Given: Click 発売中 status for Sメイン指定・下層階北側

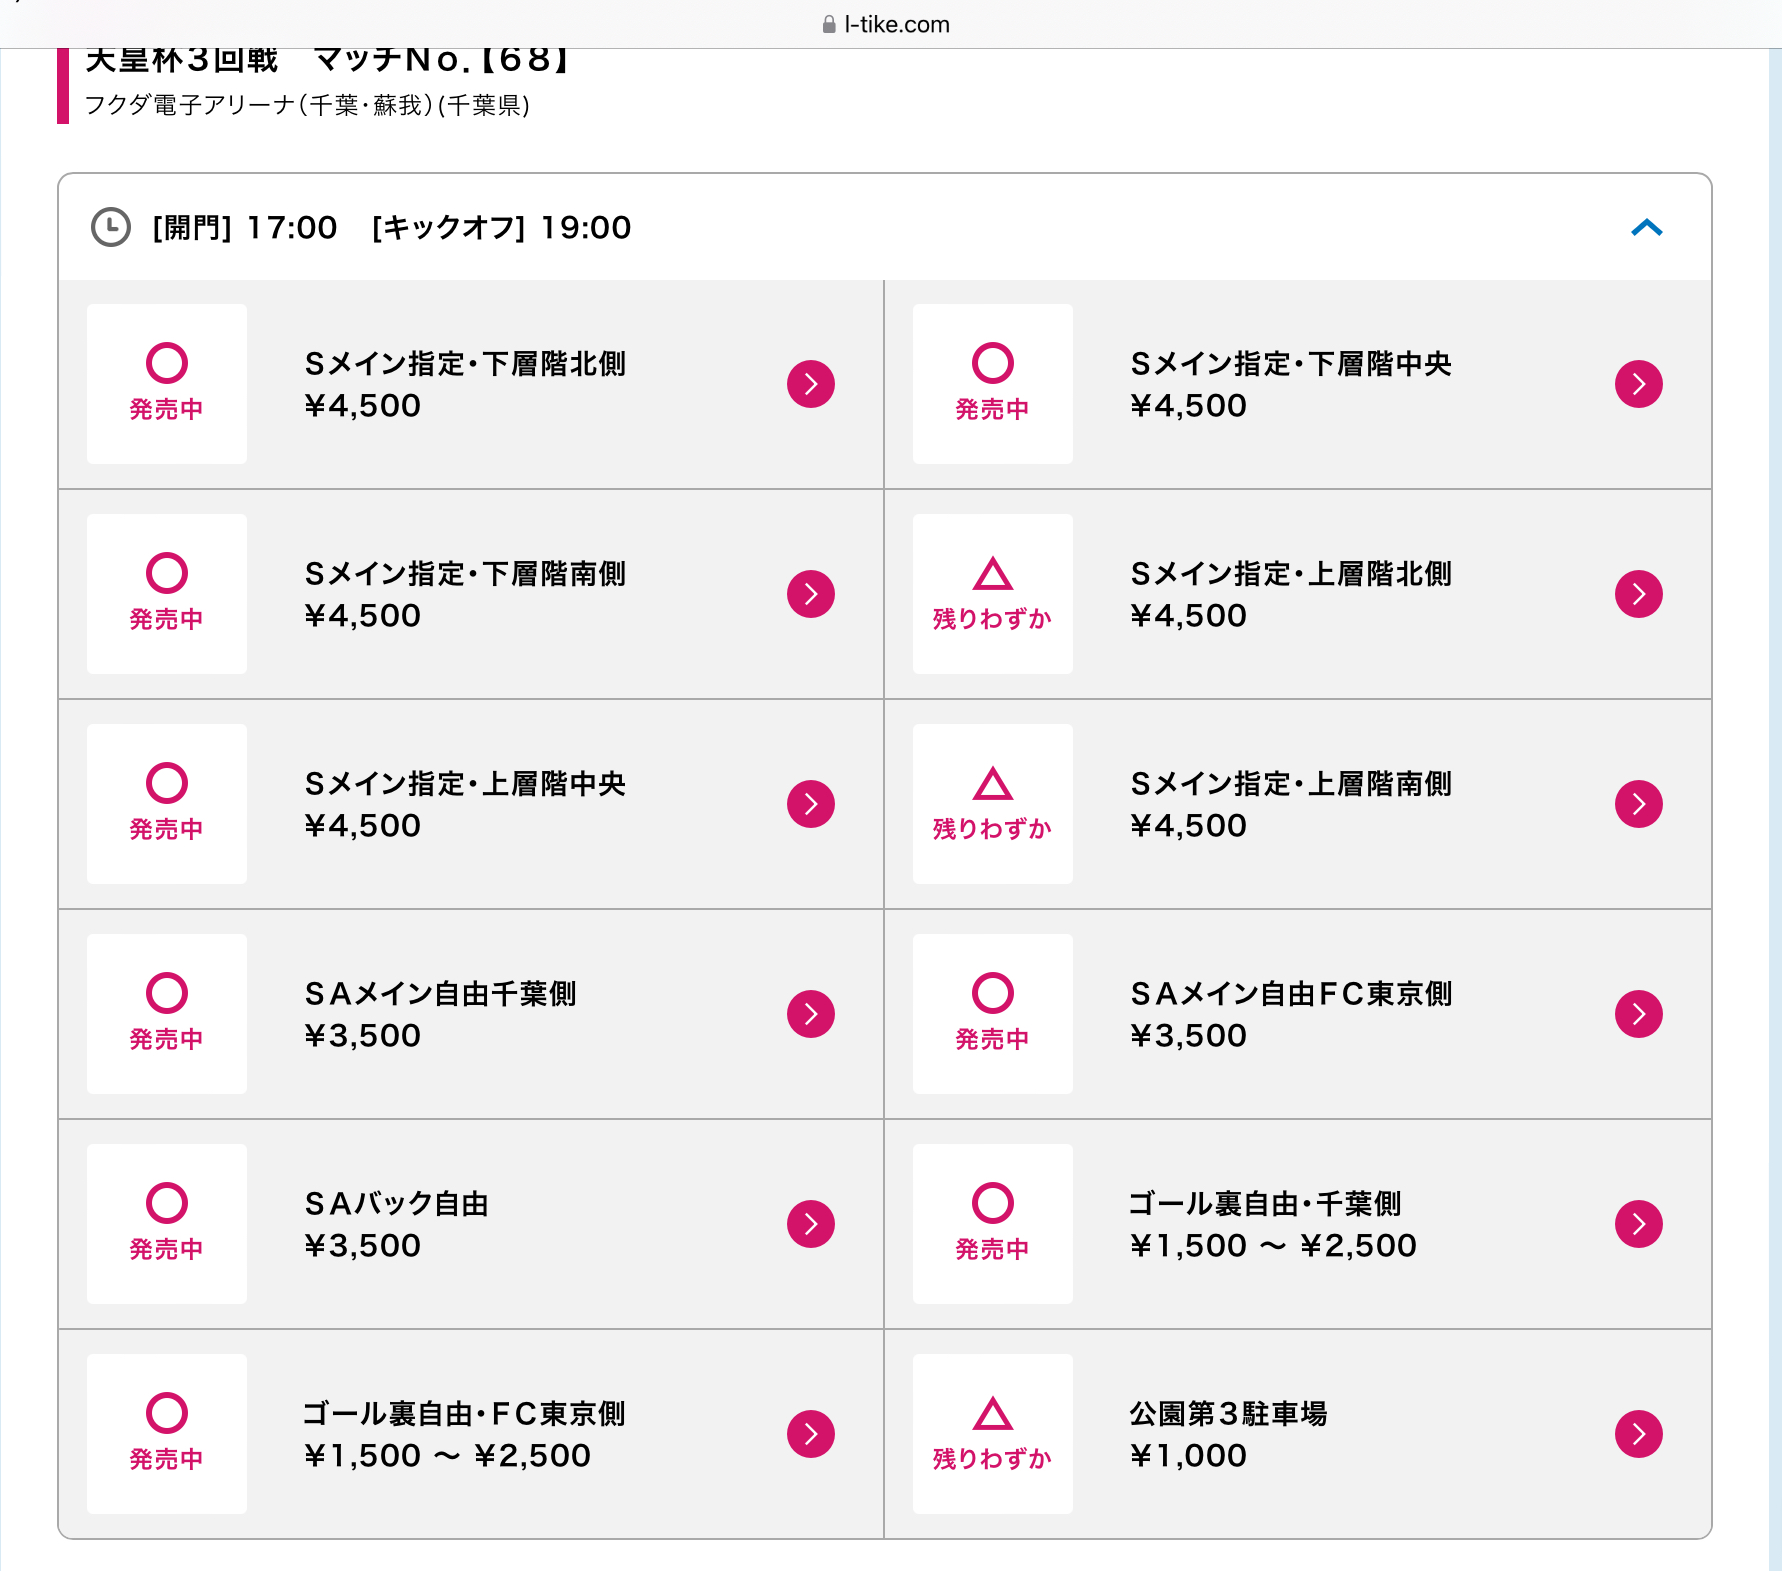Looking at the screenshot, I should 167,384.
